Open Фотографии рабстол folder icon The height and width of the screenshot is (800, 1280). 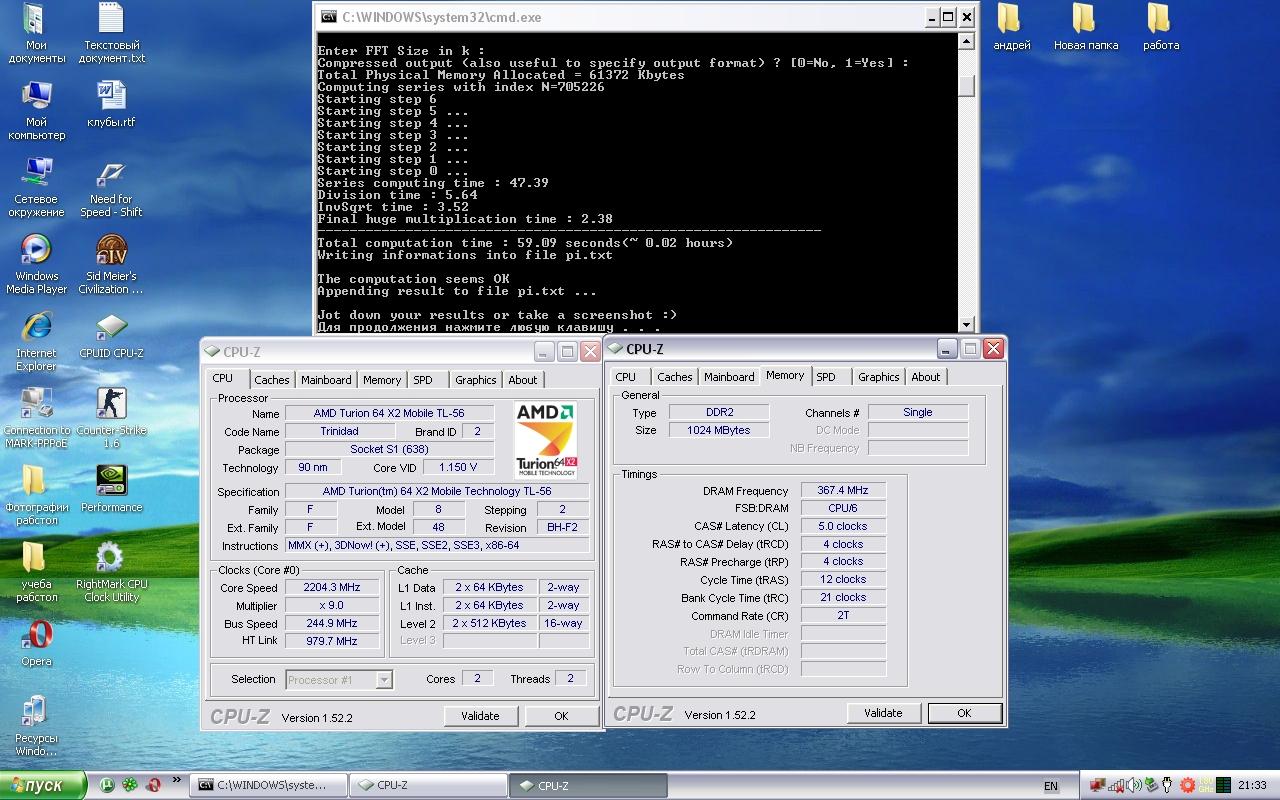click(x=36, y=494)
